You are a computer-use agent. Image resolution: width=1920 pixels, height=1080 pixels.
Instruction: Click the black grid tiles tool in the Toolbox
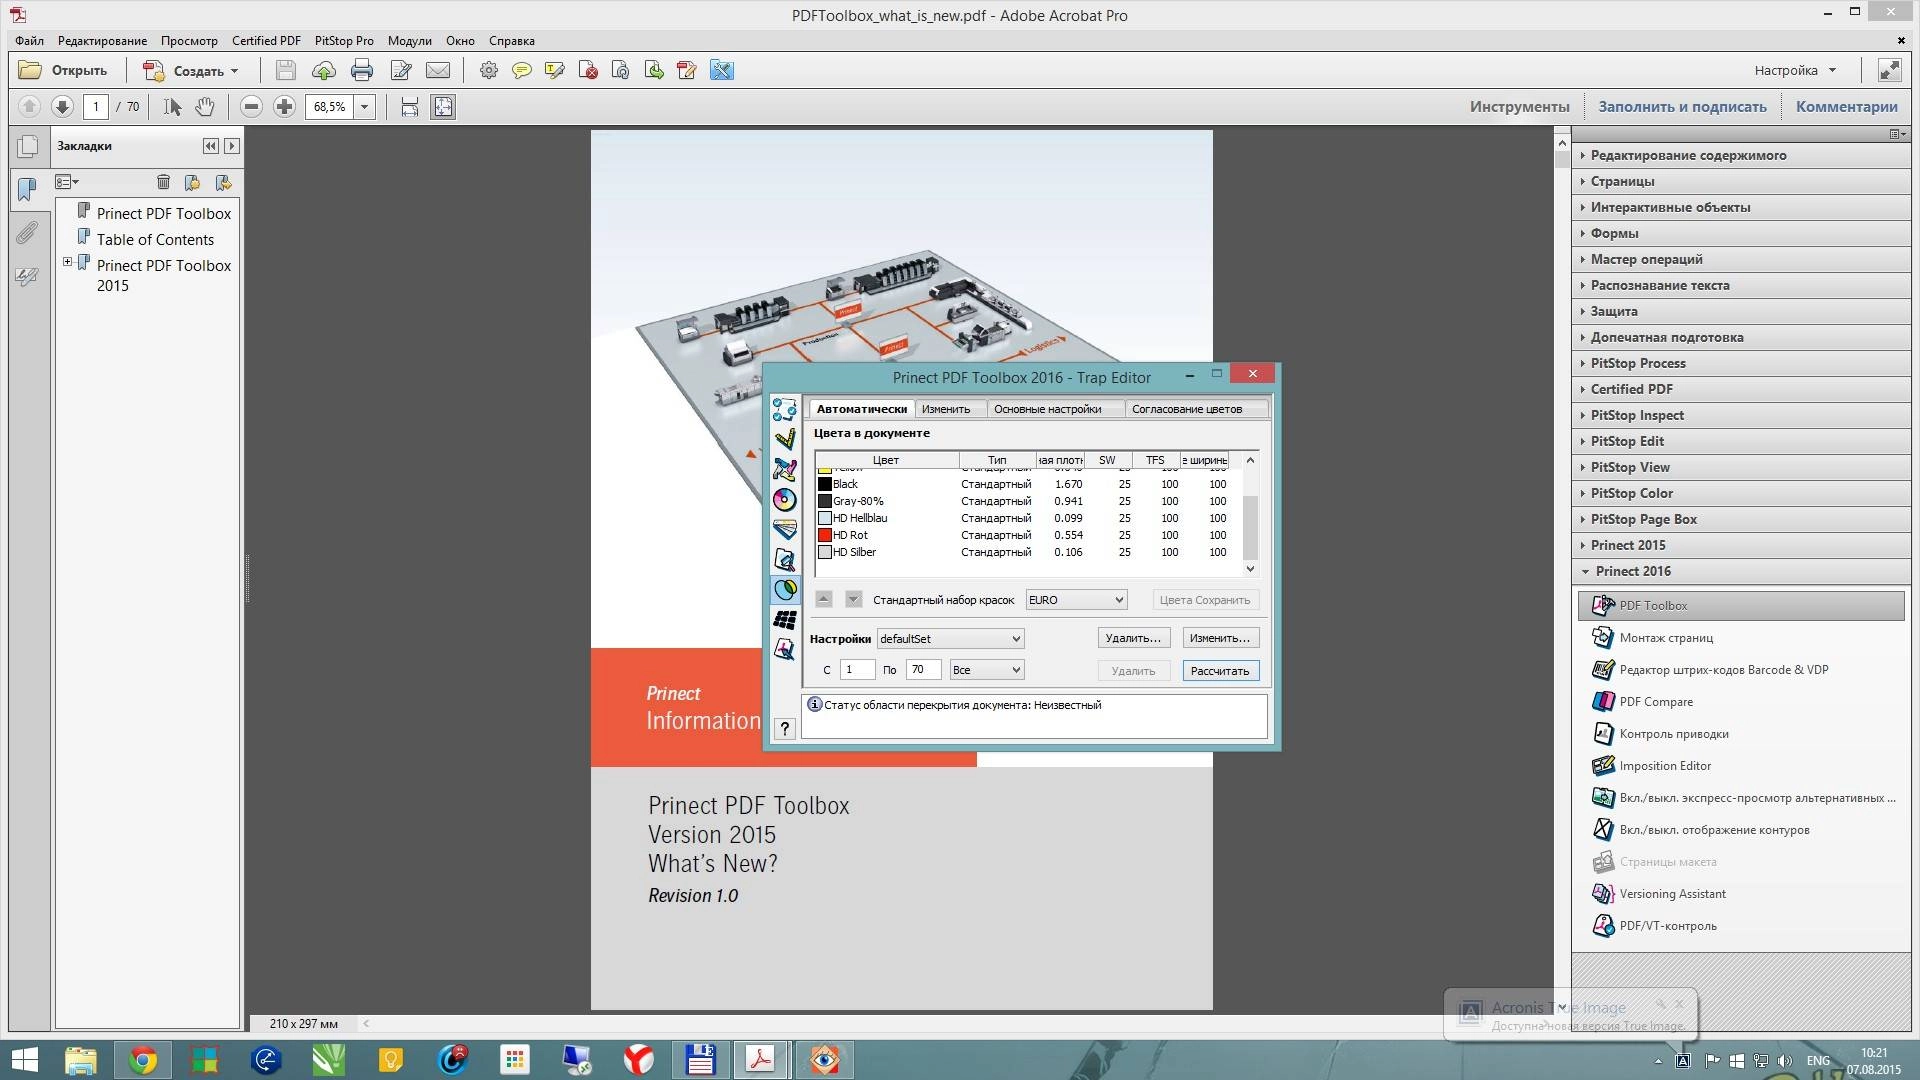785,619
